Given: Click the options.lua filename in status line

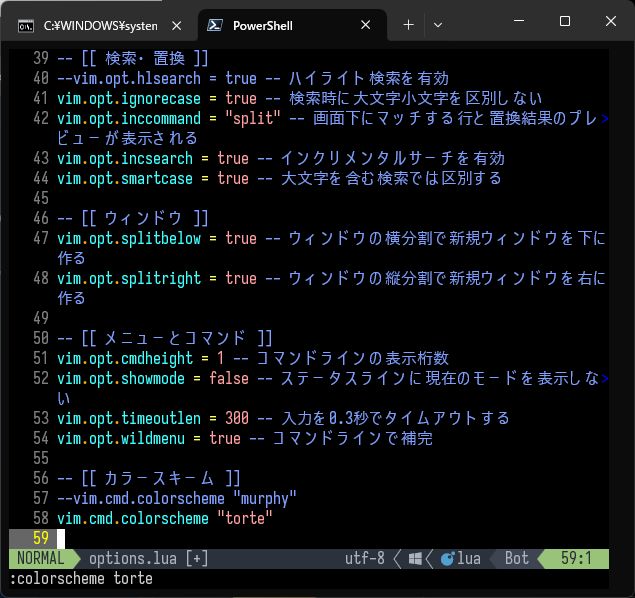Looking at the screenshot, I should pyautogui.click(x=133, y=559).
